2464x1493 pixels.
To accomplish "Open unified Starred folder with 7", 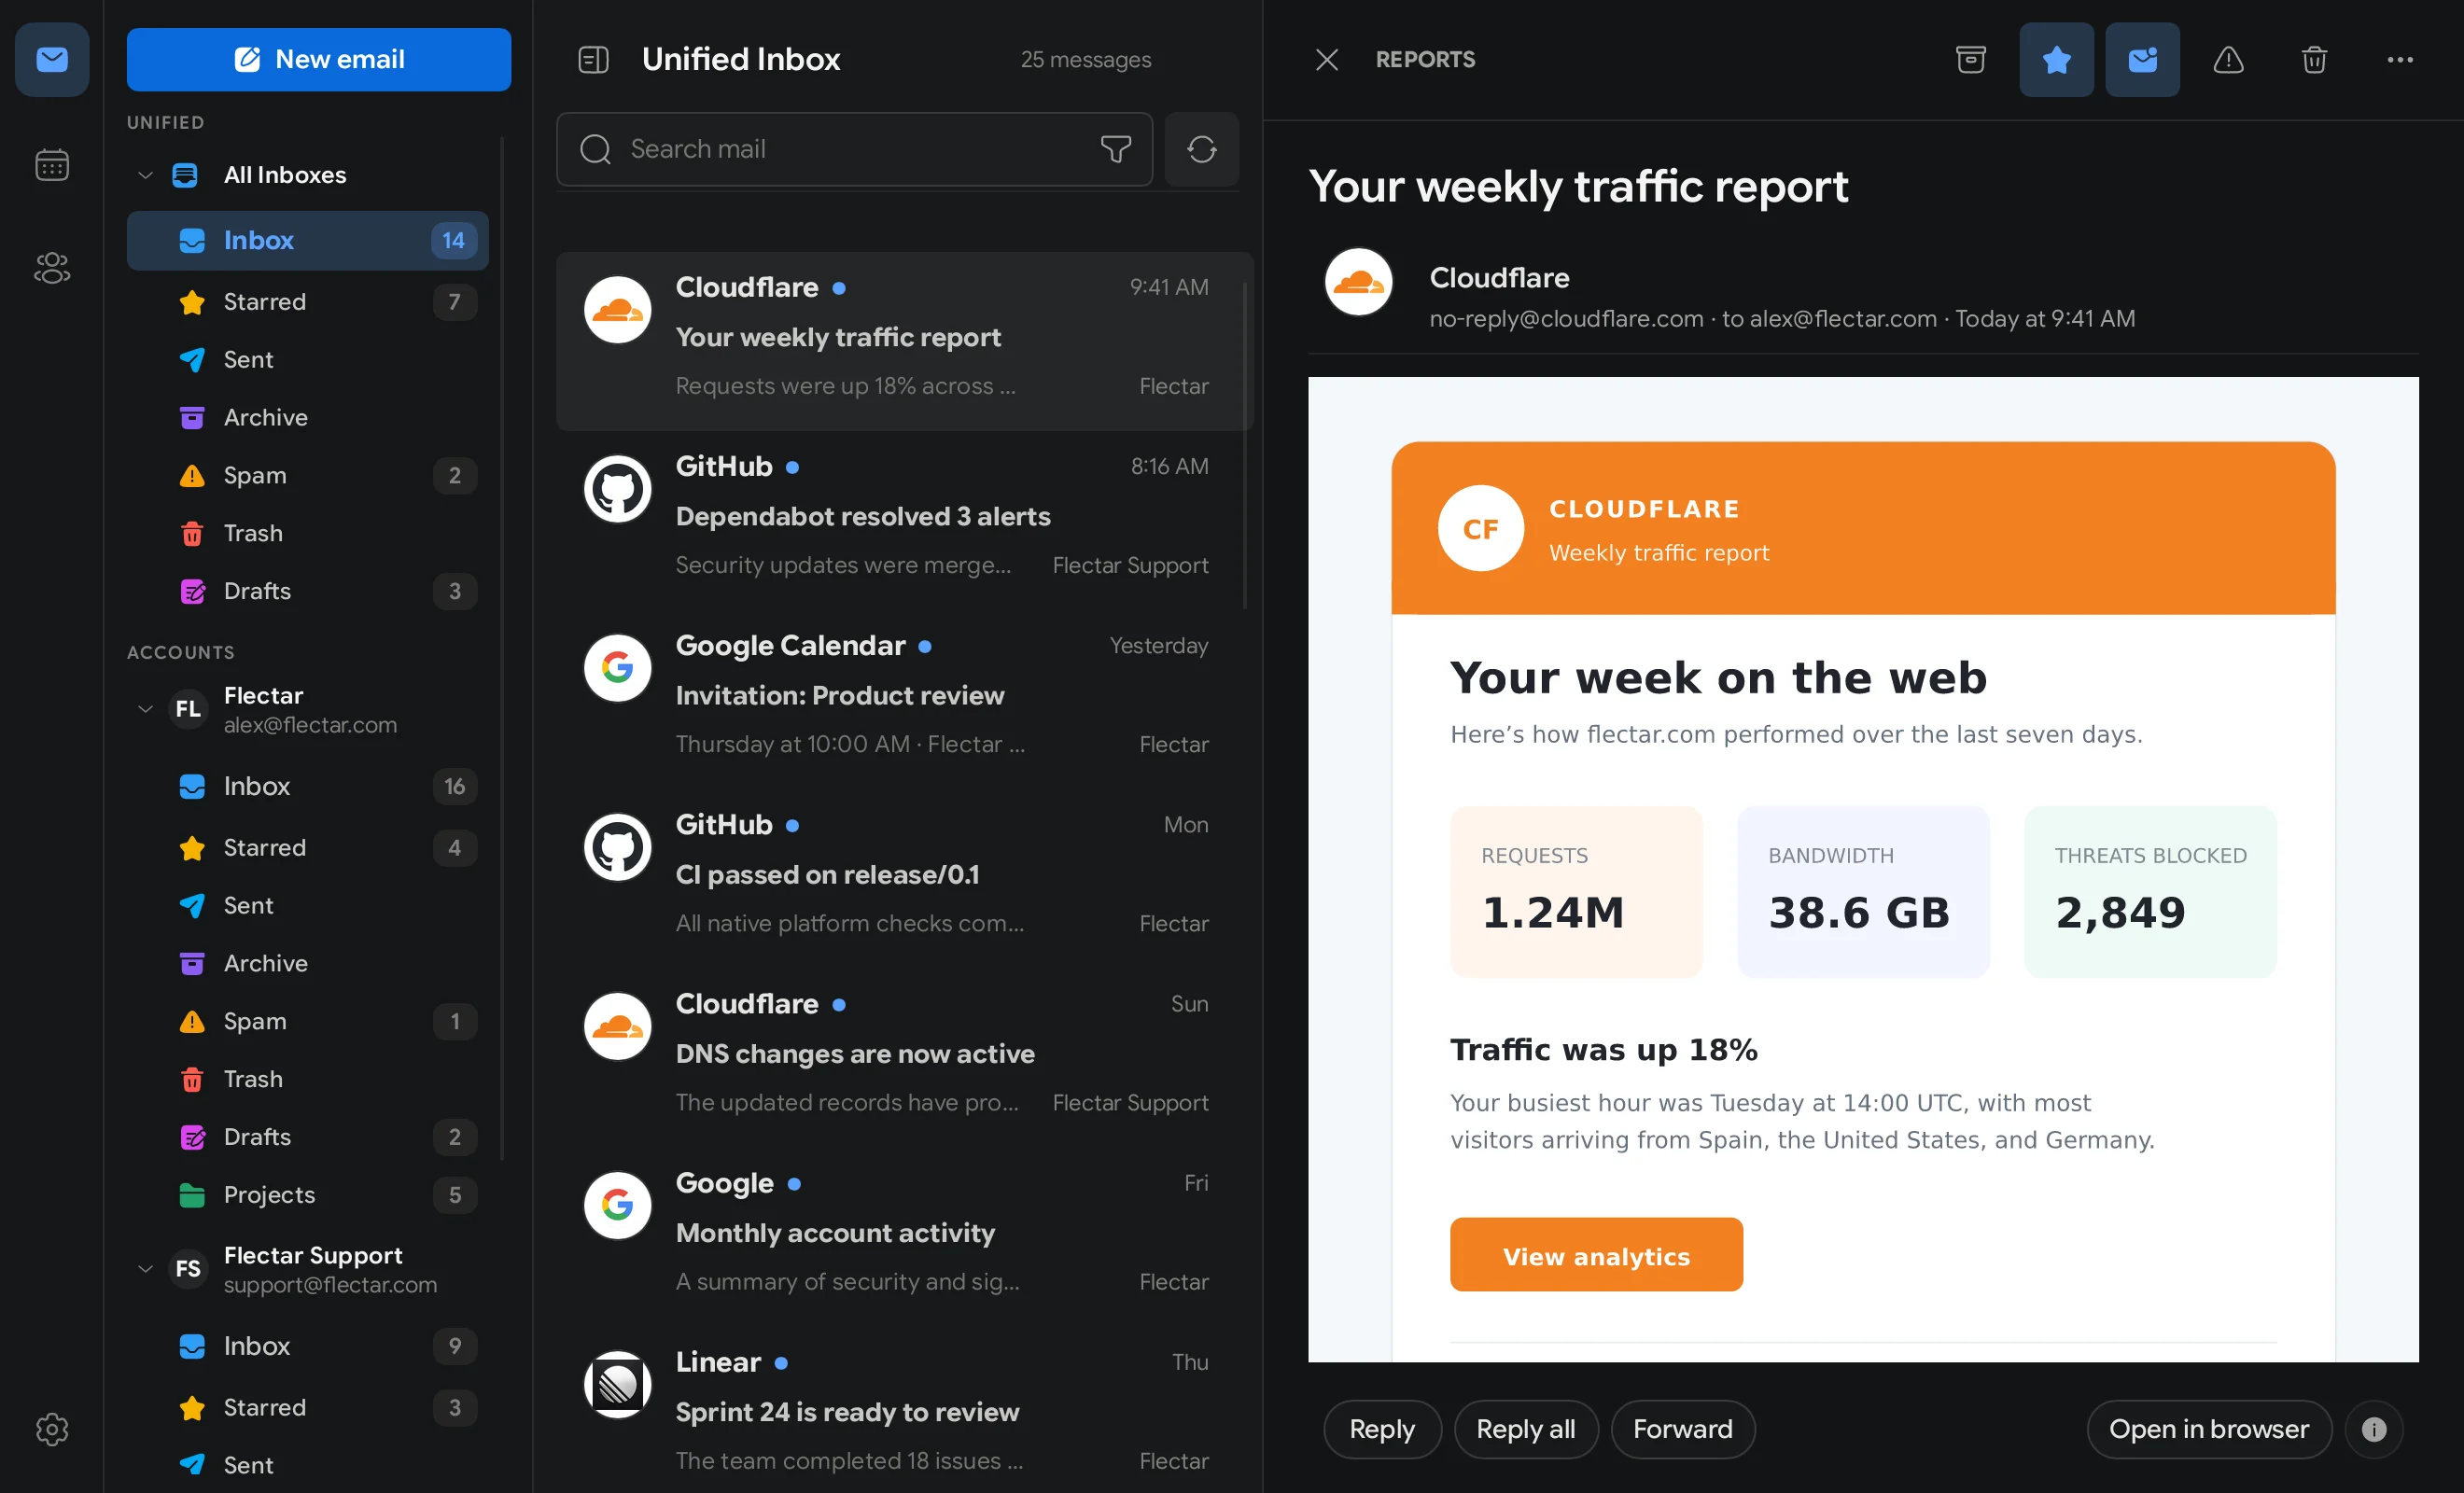I will (x=307, y=302).
